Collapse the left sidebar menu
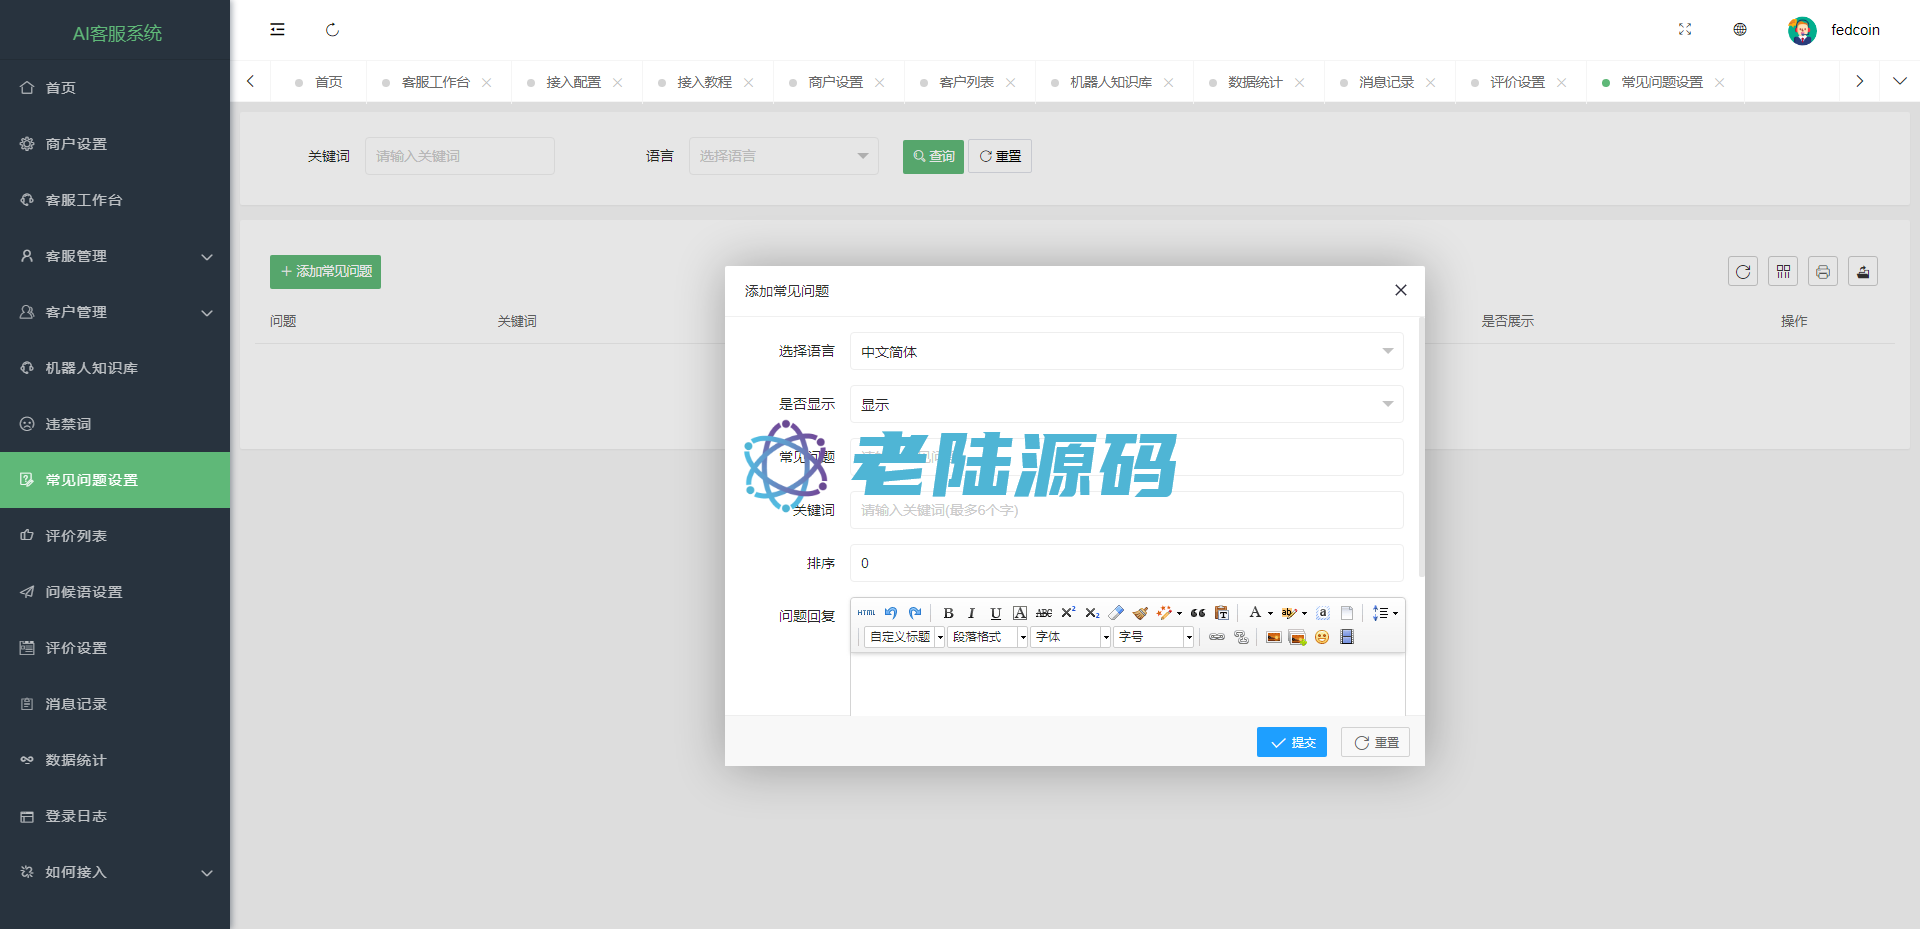 click(x=278, y=30)
